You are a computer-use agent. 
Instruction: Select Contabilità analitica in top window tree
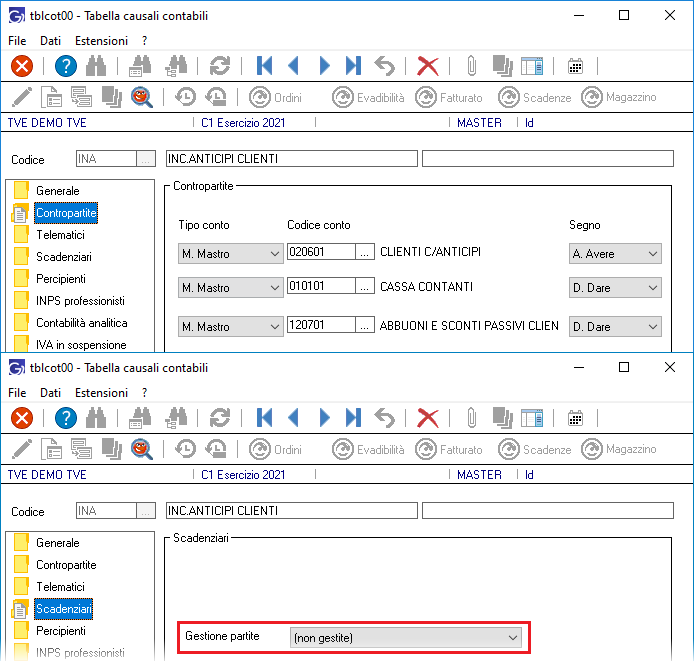pyautogui.click(x=82, y=323)
